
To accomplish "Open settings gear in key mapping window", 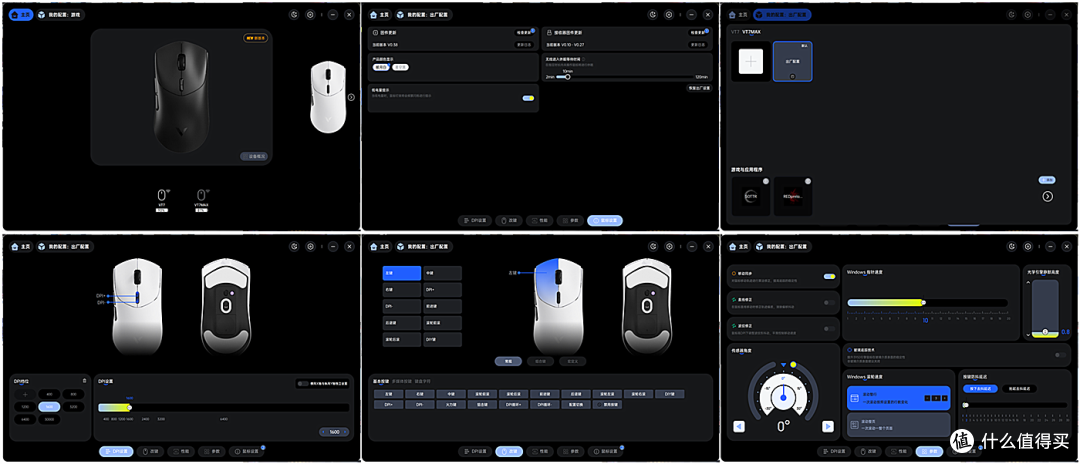I will (669, 246).
